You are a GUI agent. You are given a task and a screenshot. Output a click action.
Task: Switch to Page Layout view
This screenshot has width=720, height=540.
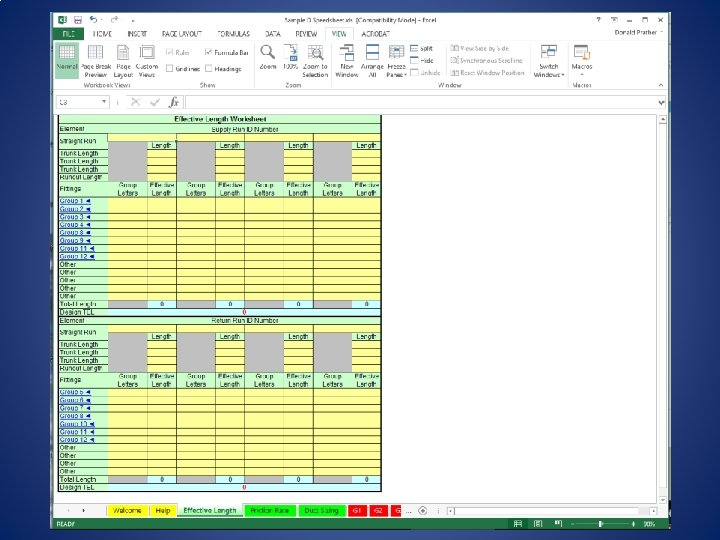(x=123, y=61)
